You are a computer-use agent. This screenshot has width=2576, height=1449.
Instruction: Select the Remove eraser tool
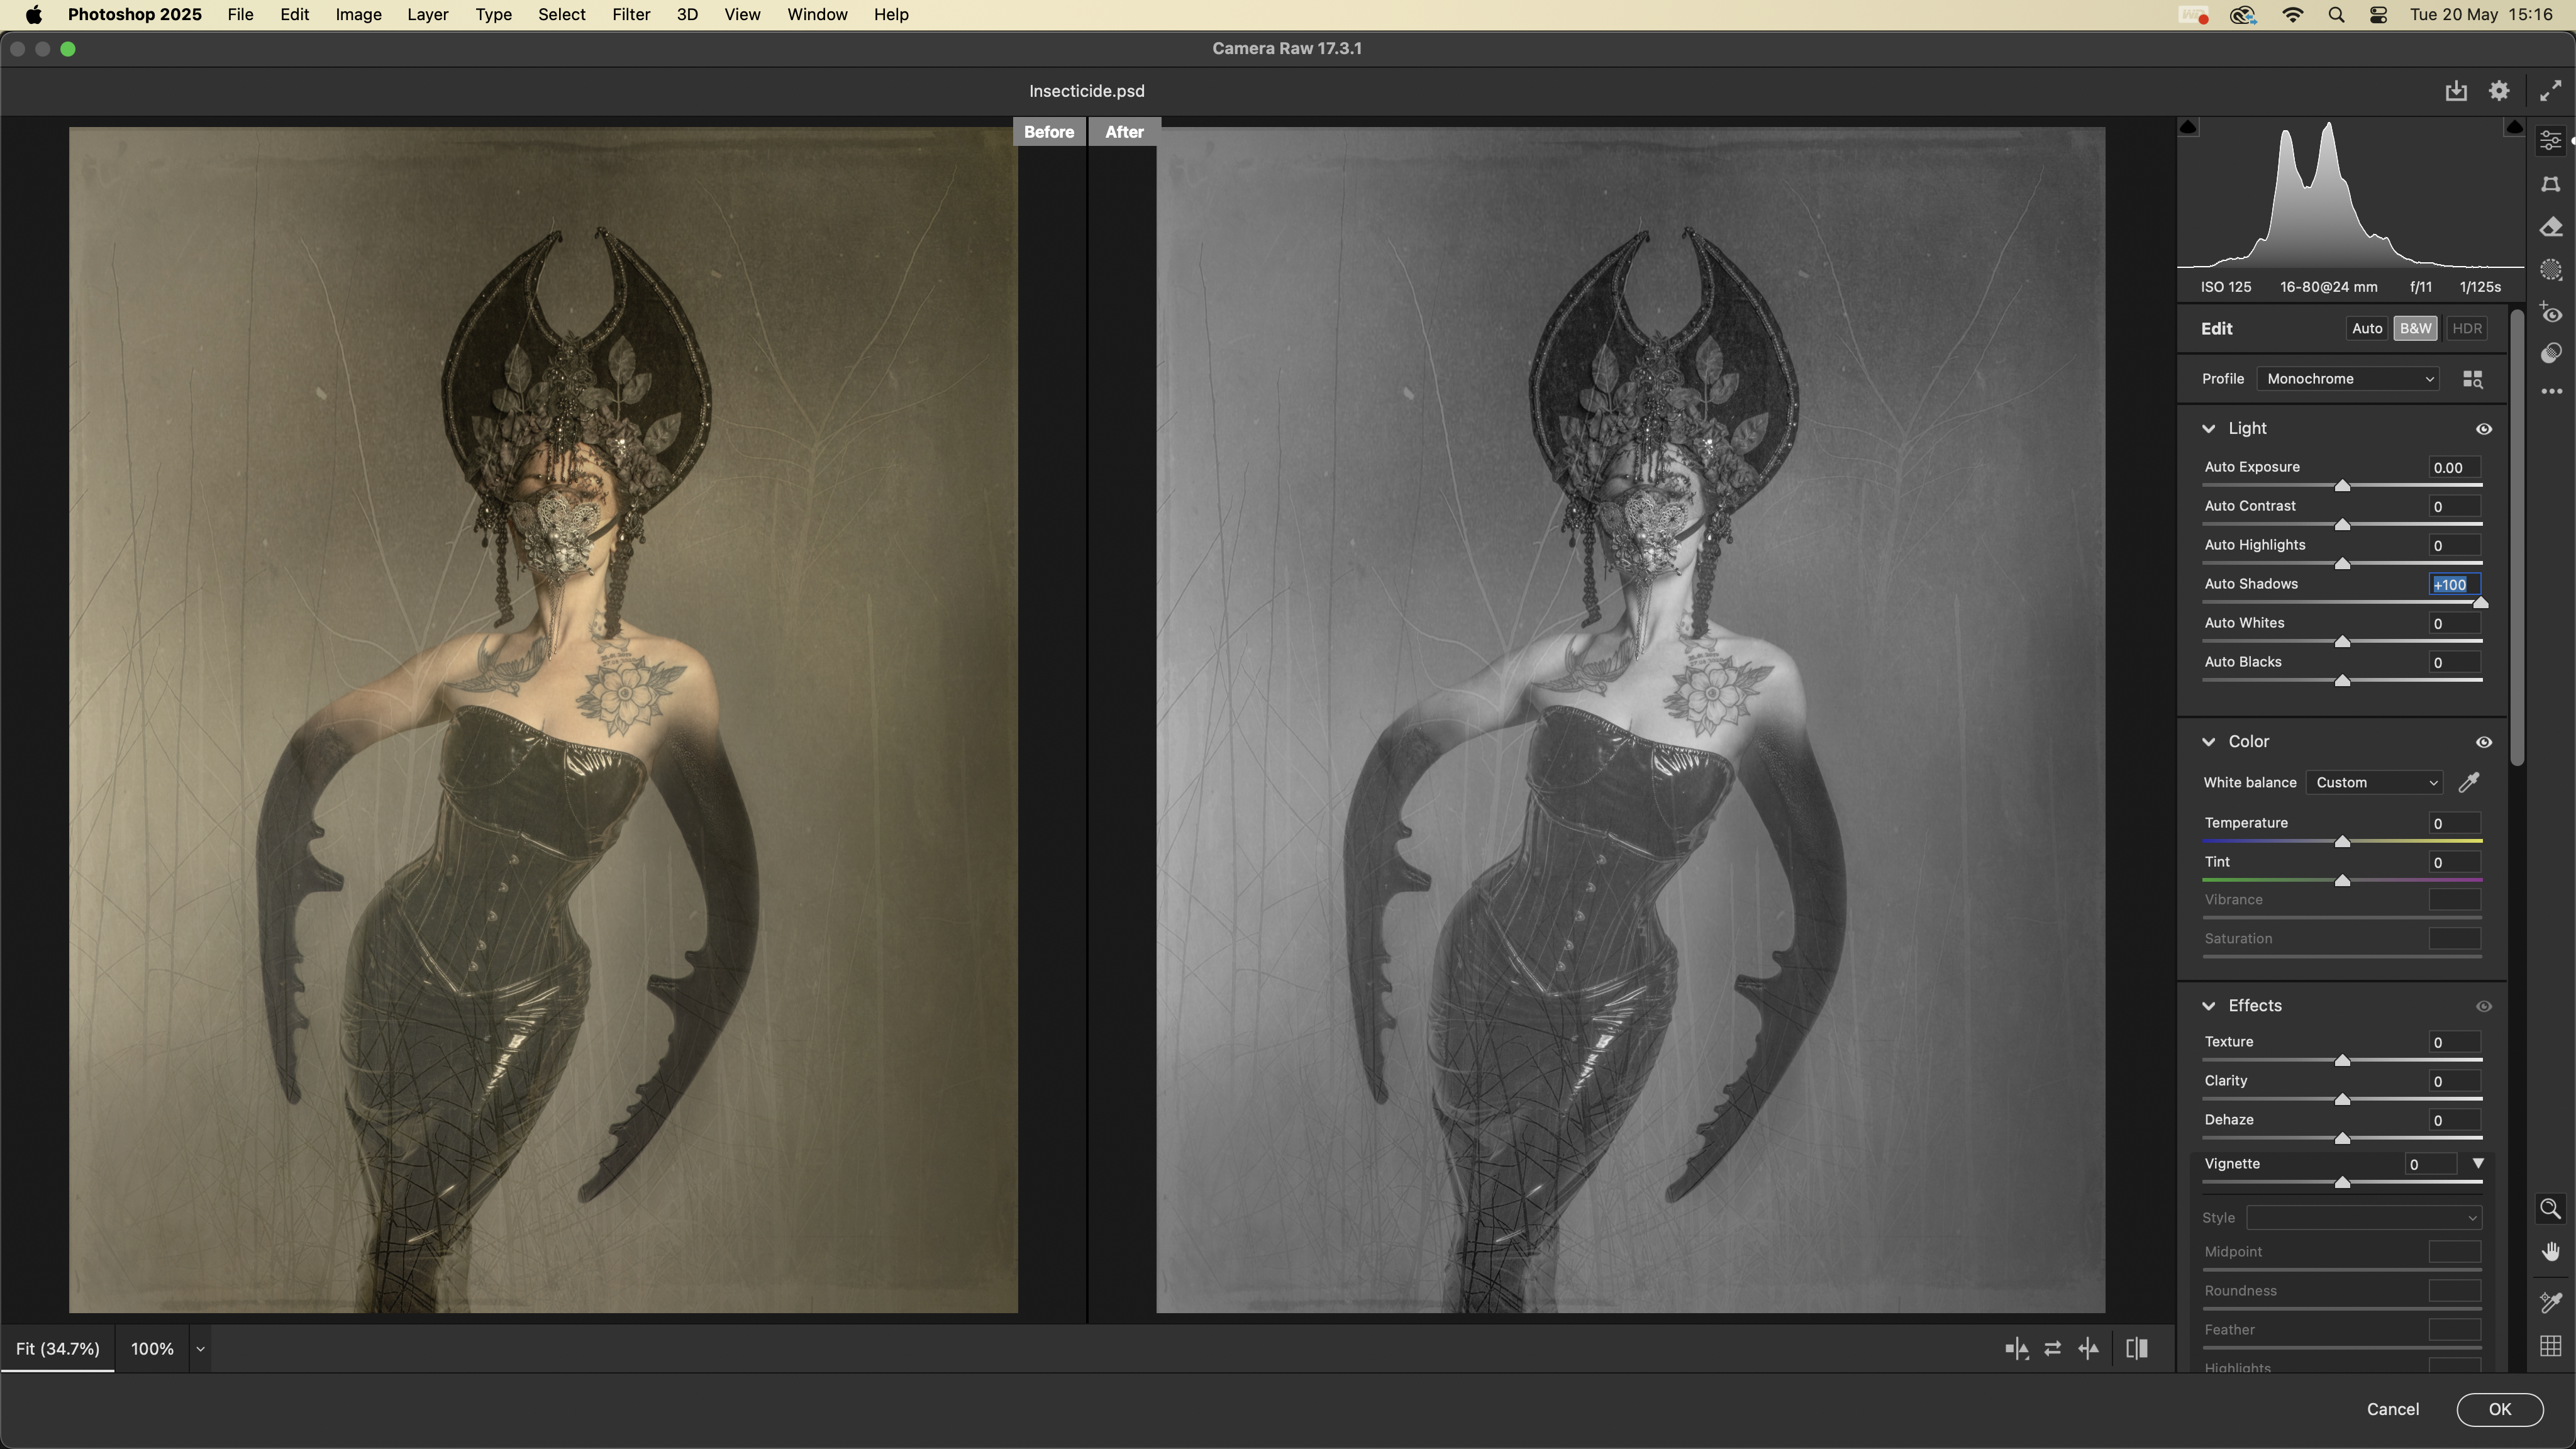2550,228
